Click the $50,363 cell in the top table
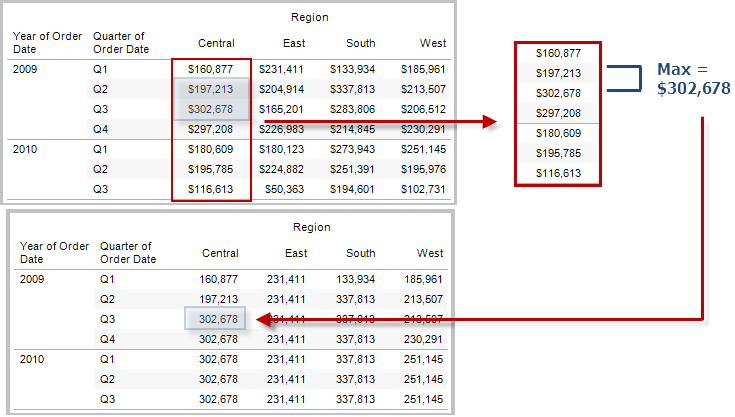Screen dimensions: 735x417 (283, 189)
